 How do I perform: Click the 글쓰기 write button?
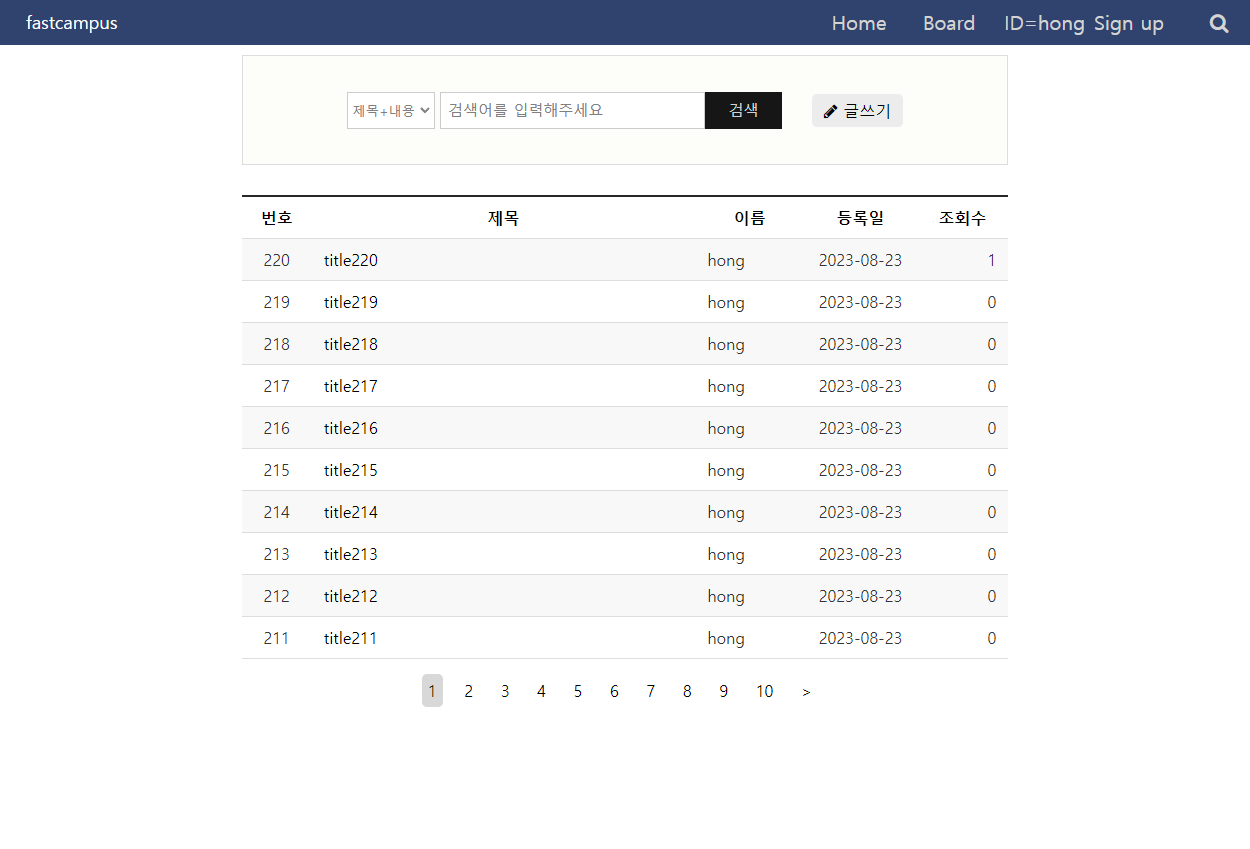(857, 111)
